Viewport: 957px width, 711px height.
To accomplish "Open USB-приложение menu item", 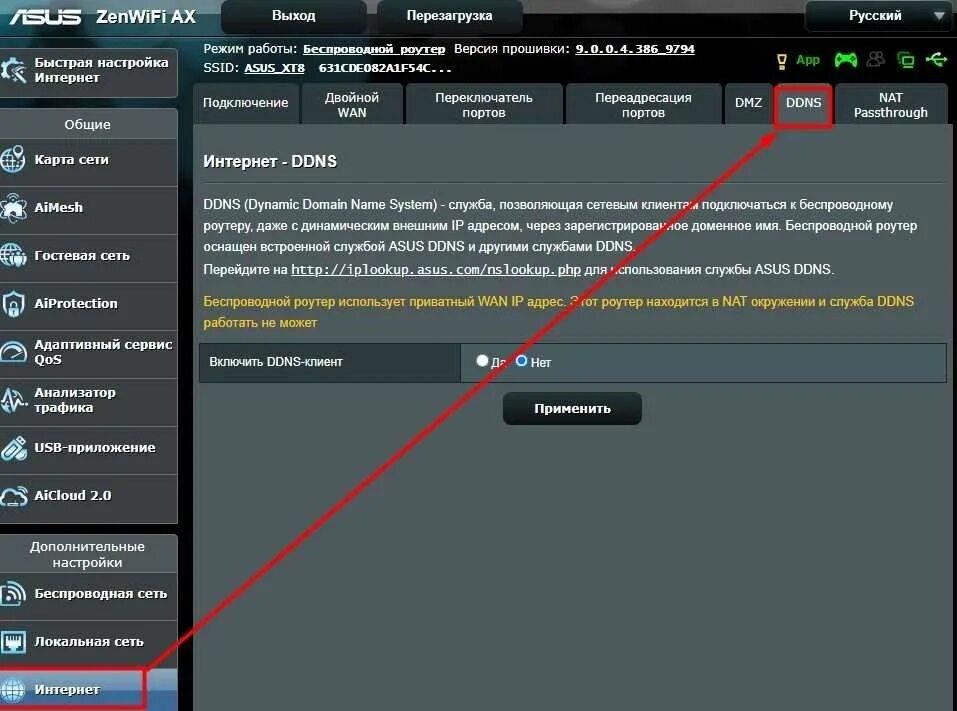I will coord(88,448).
